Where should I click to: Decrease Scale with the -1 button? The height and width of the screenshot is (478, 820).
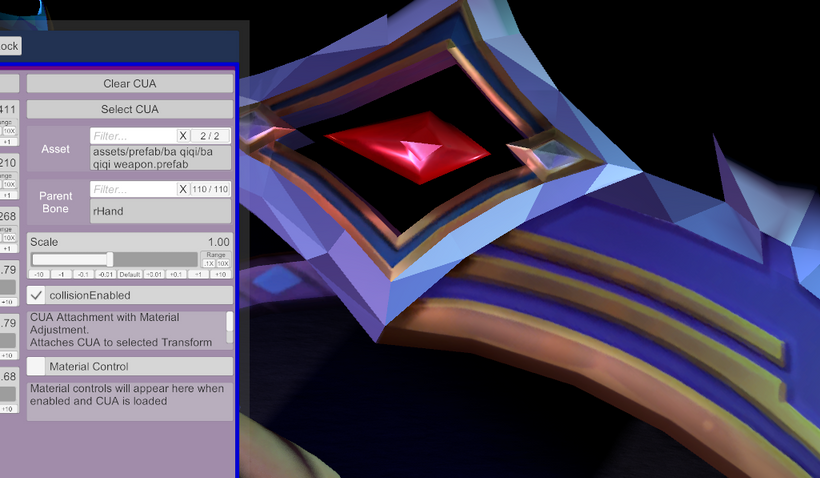61,275
